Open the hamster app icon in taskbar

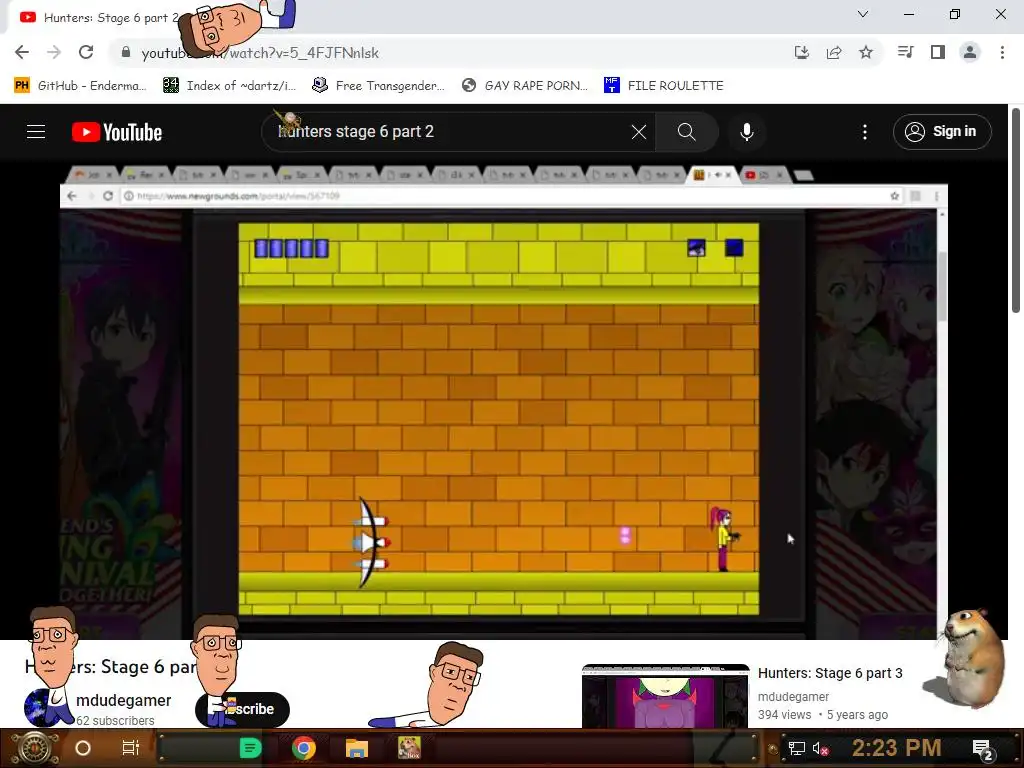409,748
